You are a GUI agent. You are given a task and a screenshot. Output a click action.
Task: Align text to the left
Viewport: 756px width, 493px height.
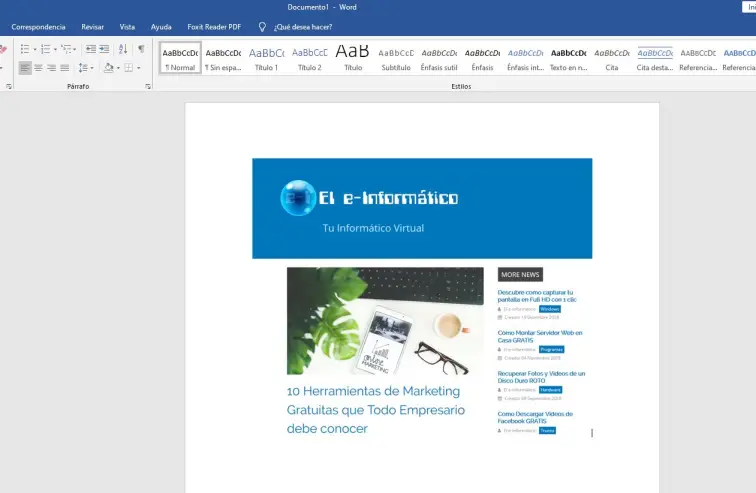coord(25,68)
